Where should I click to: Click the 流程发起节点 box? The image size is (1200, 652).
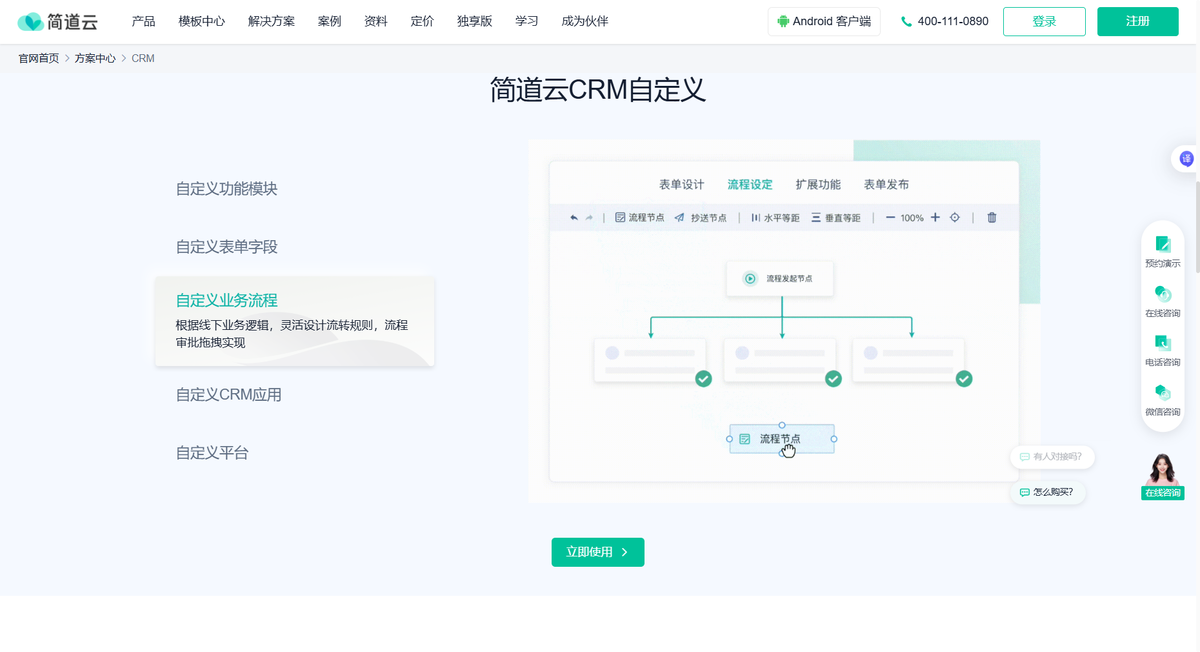780,279
